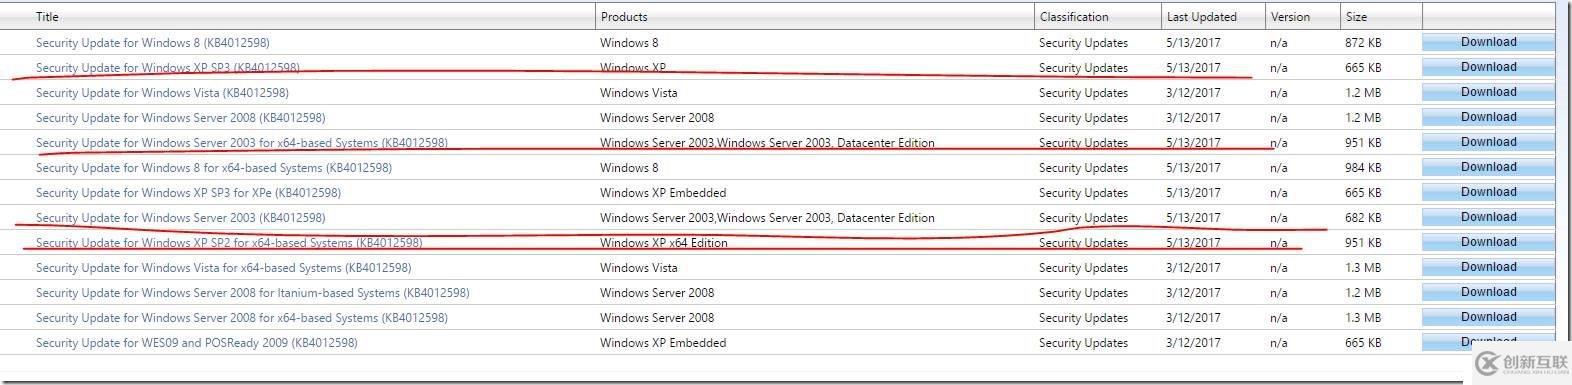Download Windows Server 2003 x64 951 KB update

point(1488,142)
